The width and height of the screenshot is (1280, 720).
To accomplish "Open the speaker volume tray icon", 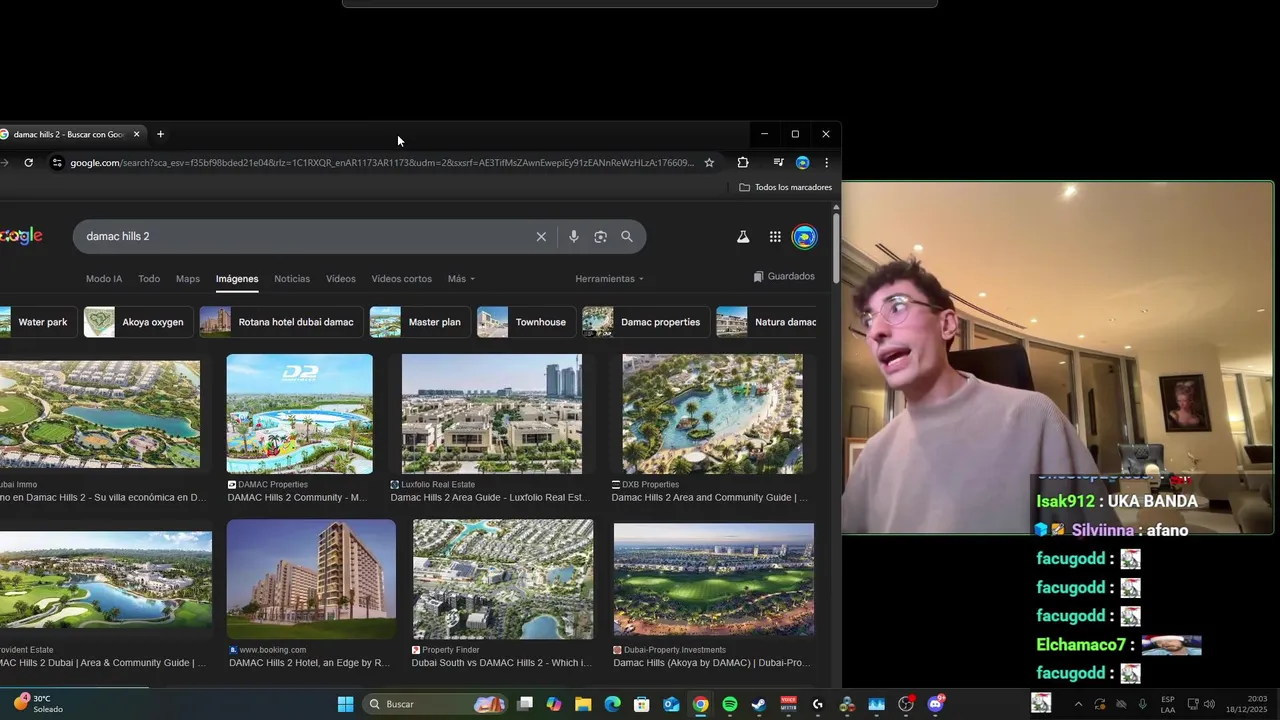I will [1209, 704].
